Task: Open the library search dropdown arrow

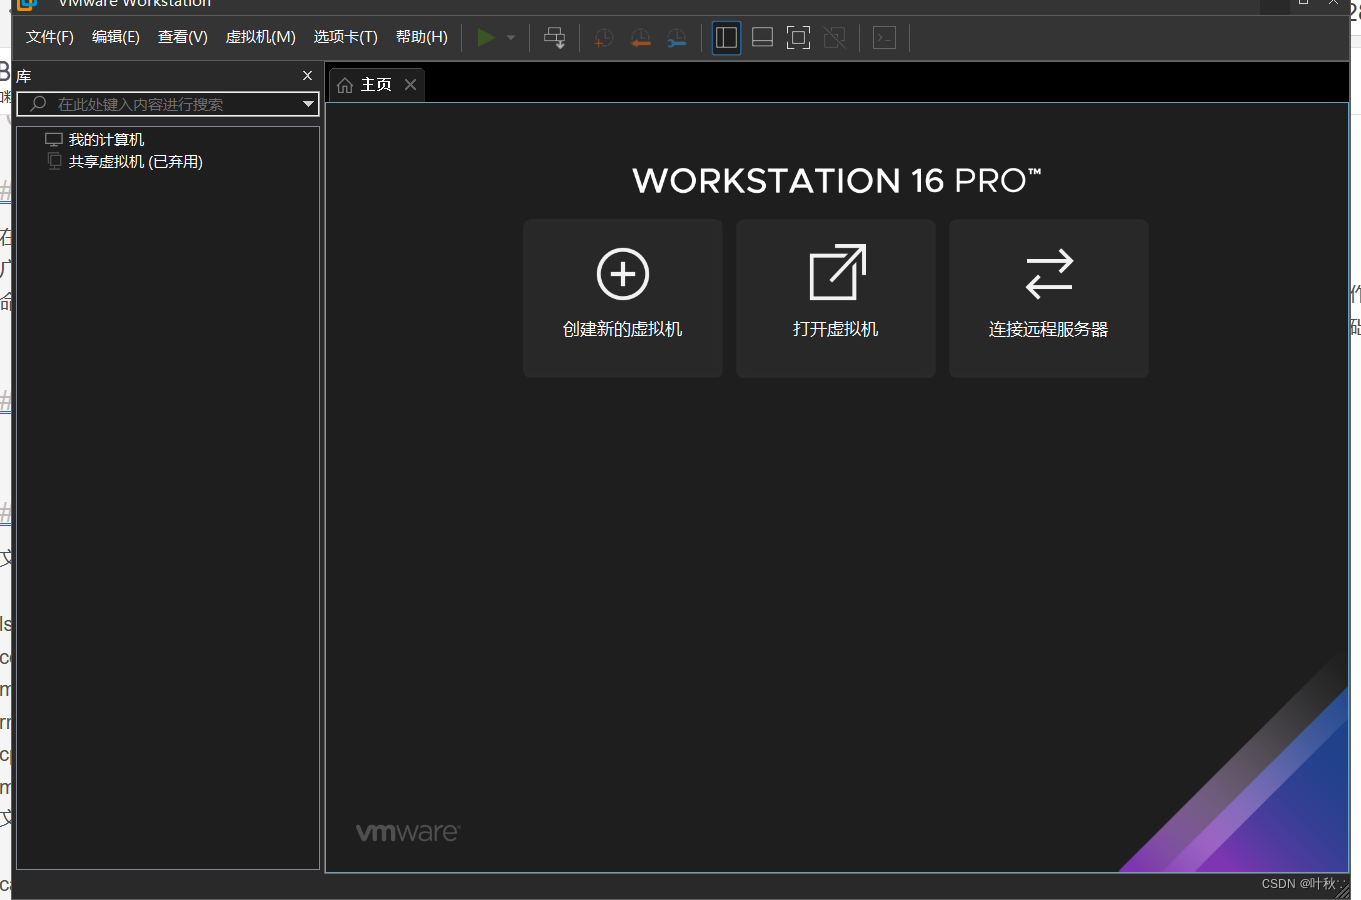Action: click(x=308, y=104)
